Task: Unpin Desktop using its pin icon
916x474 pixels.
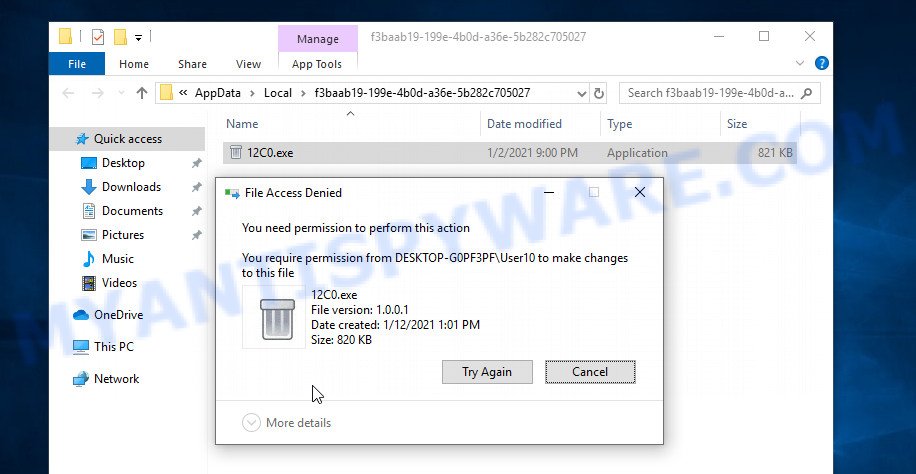Action: [x=197, y=164]
